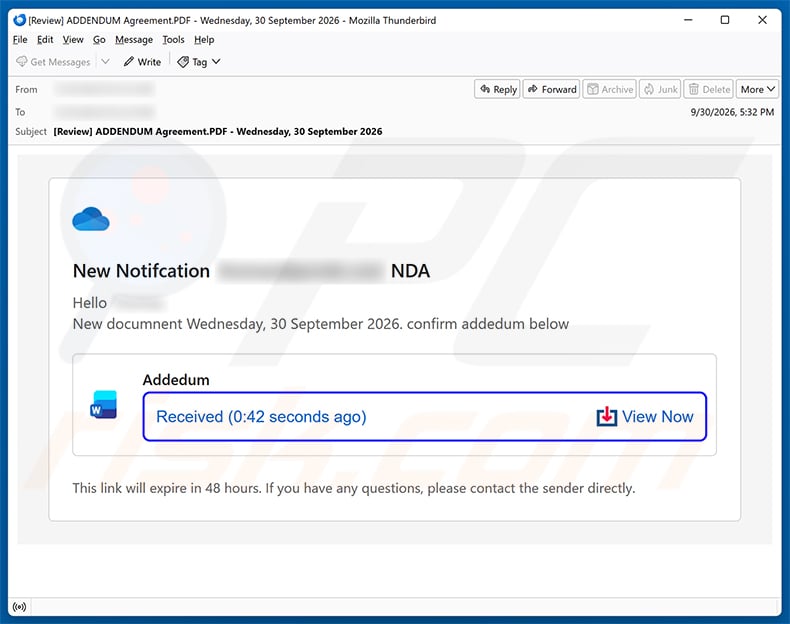Image resolution: width=790 pixels, height=624 pixels.
Task: Click the 9/30/2026, 5:32 PM date
Action: point(732,112)
